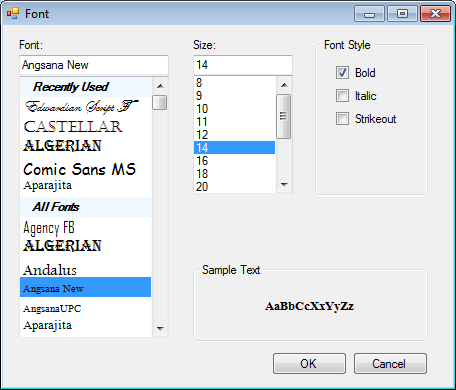Click the Font name text field

[x=94, y=65]
